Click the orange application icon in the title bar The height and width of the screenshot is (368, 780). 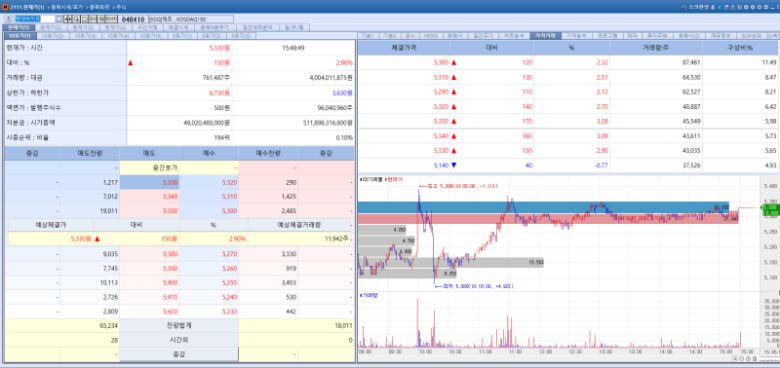5,7
